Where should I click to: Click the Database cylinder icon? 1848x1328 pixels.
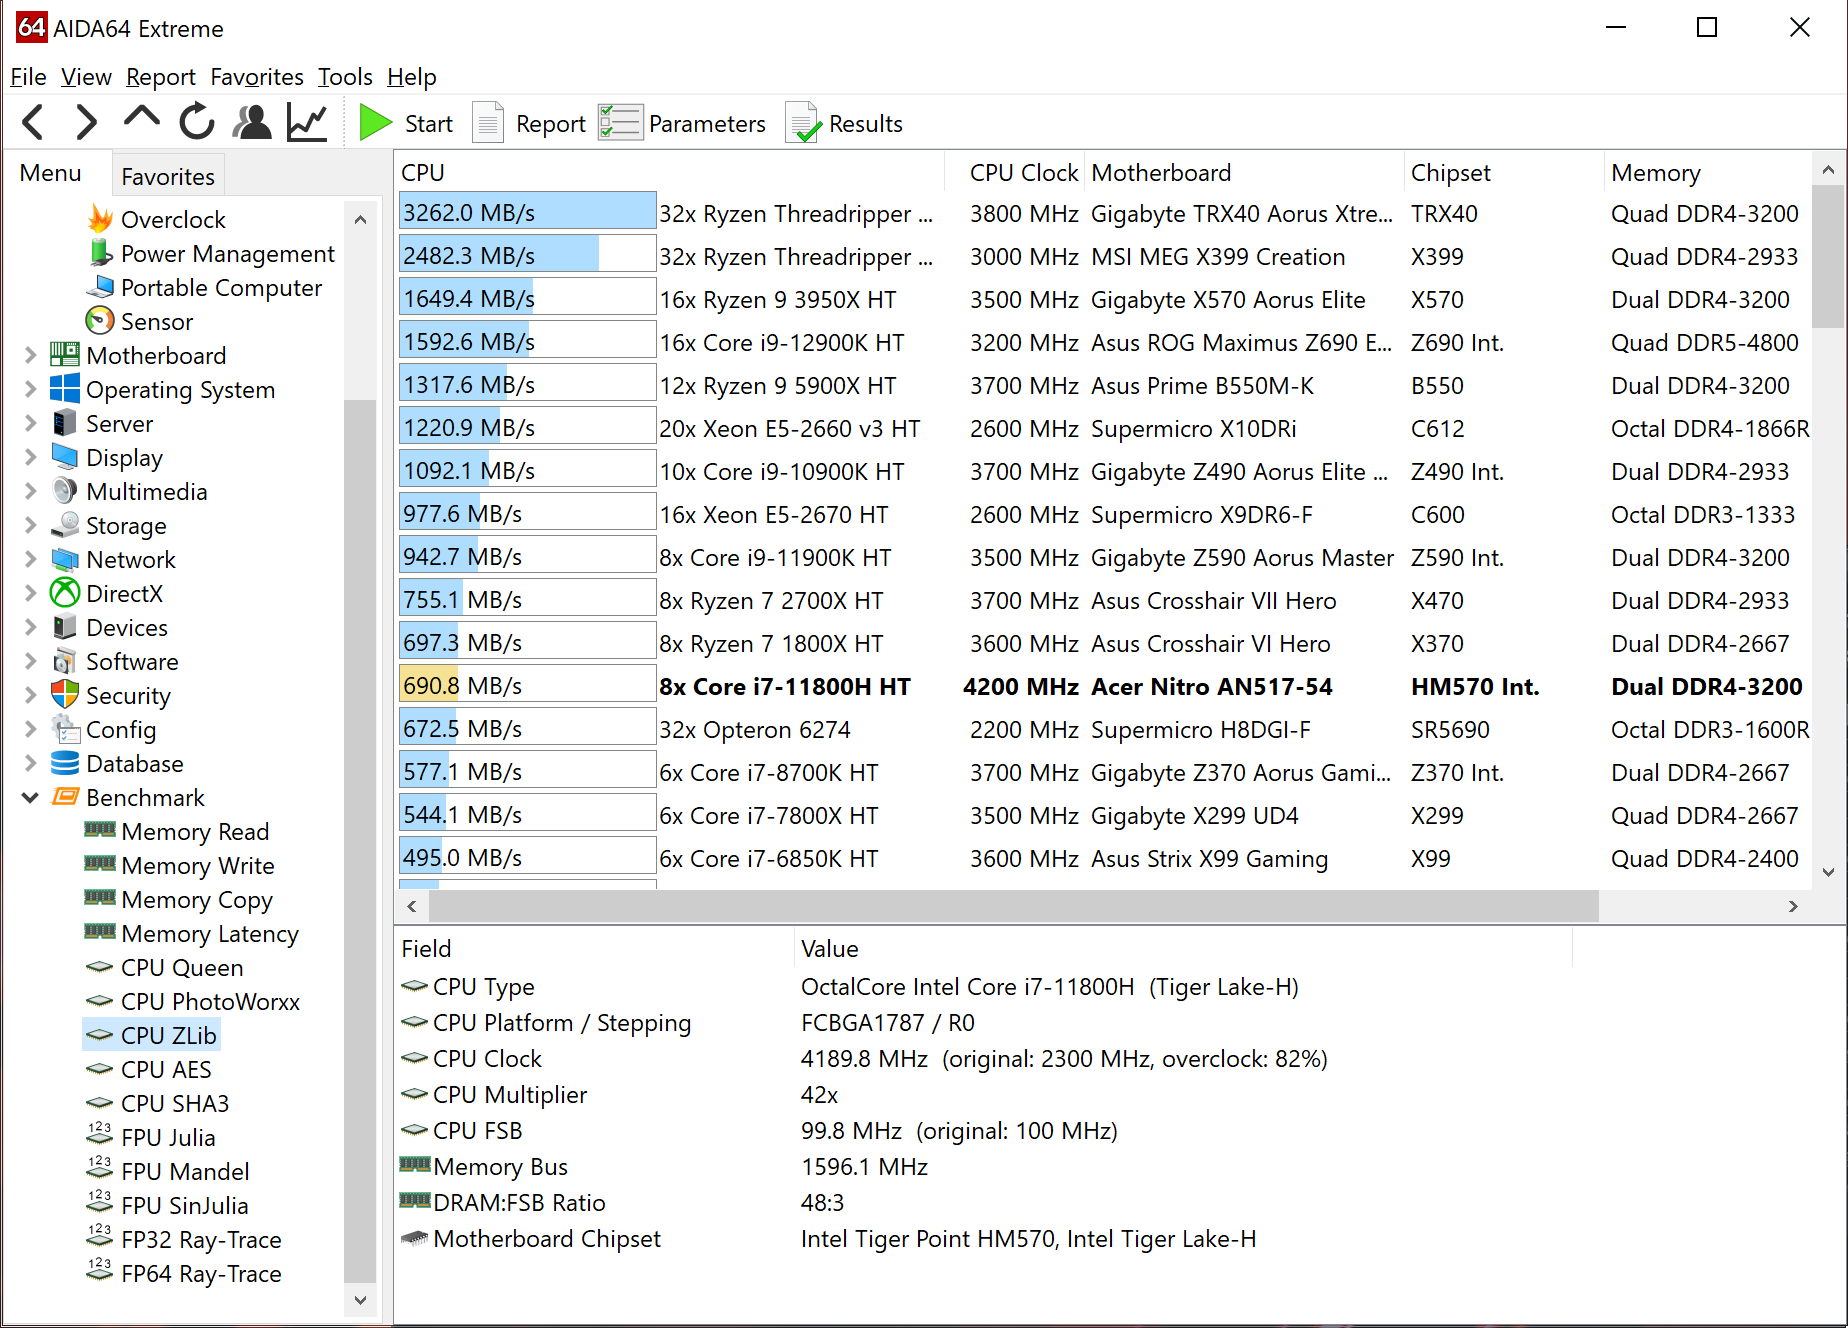65,763
